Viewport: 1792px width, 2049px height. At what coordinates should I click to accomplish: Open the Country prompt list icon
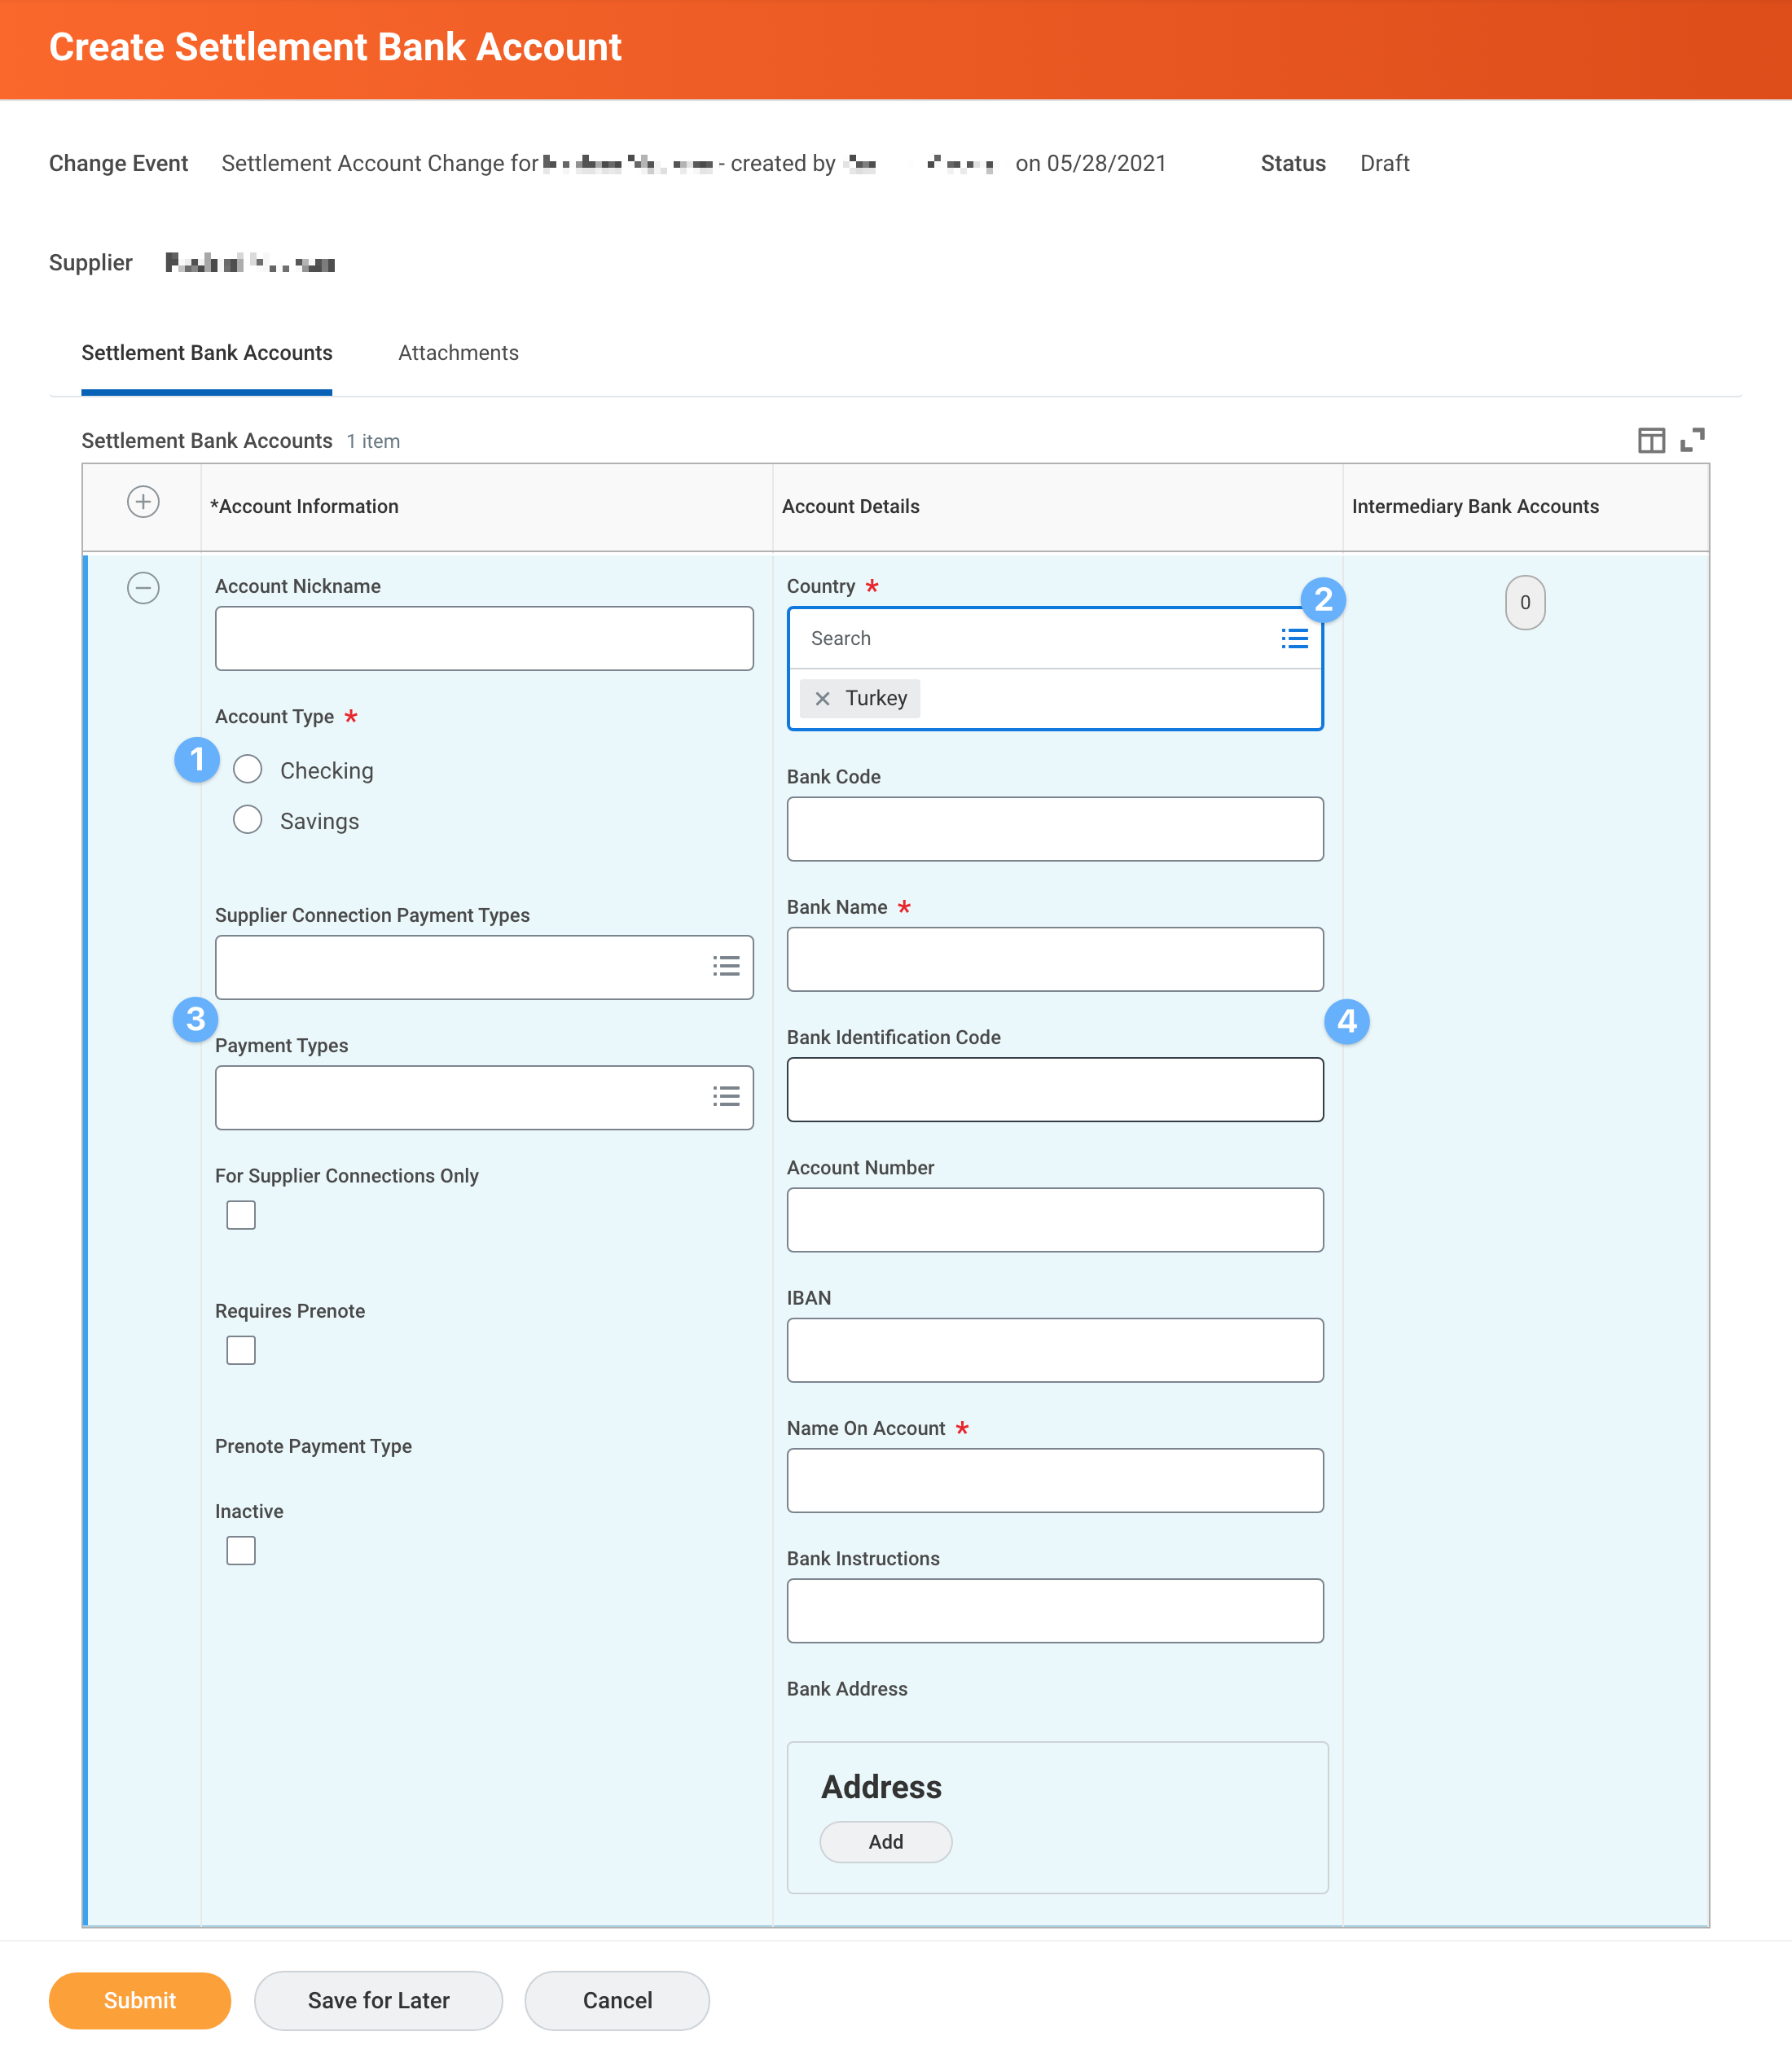tap(1294, 638)
